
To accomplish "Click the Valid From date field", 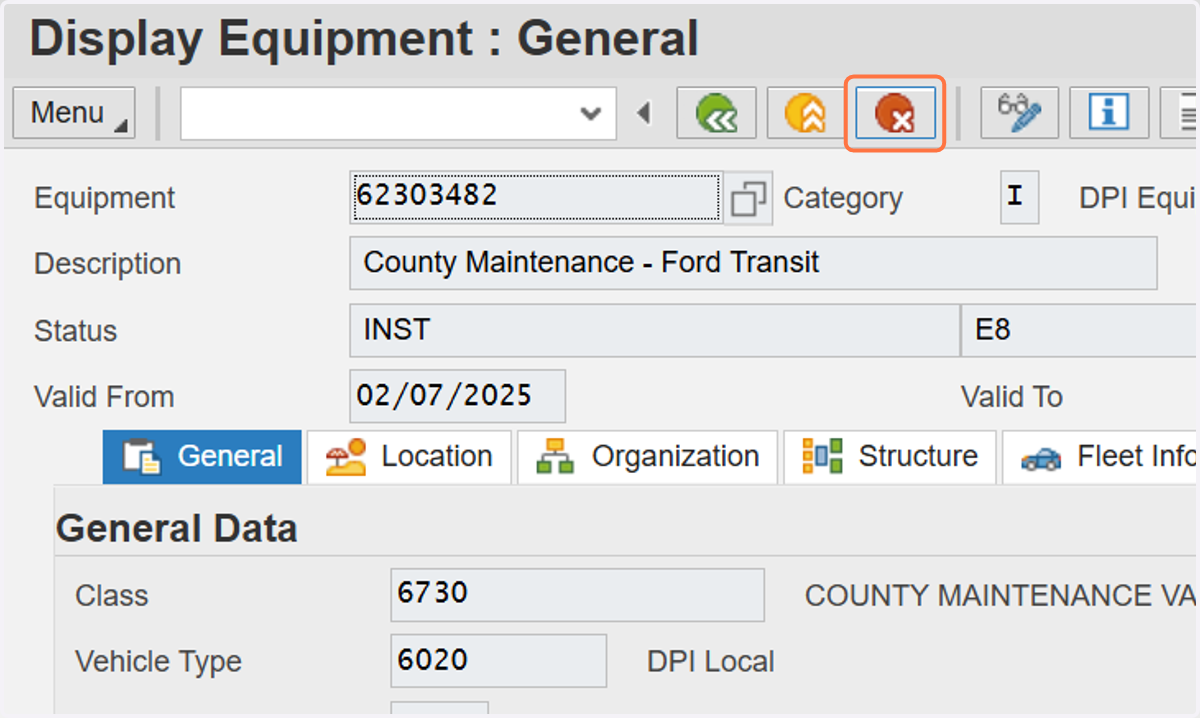I will (x=457, y=396).
